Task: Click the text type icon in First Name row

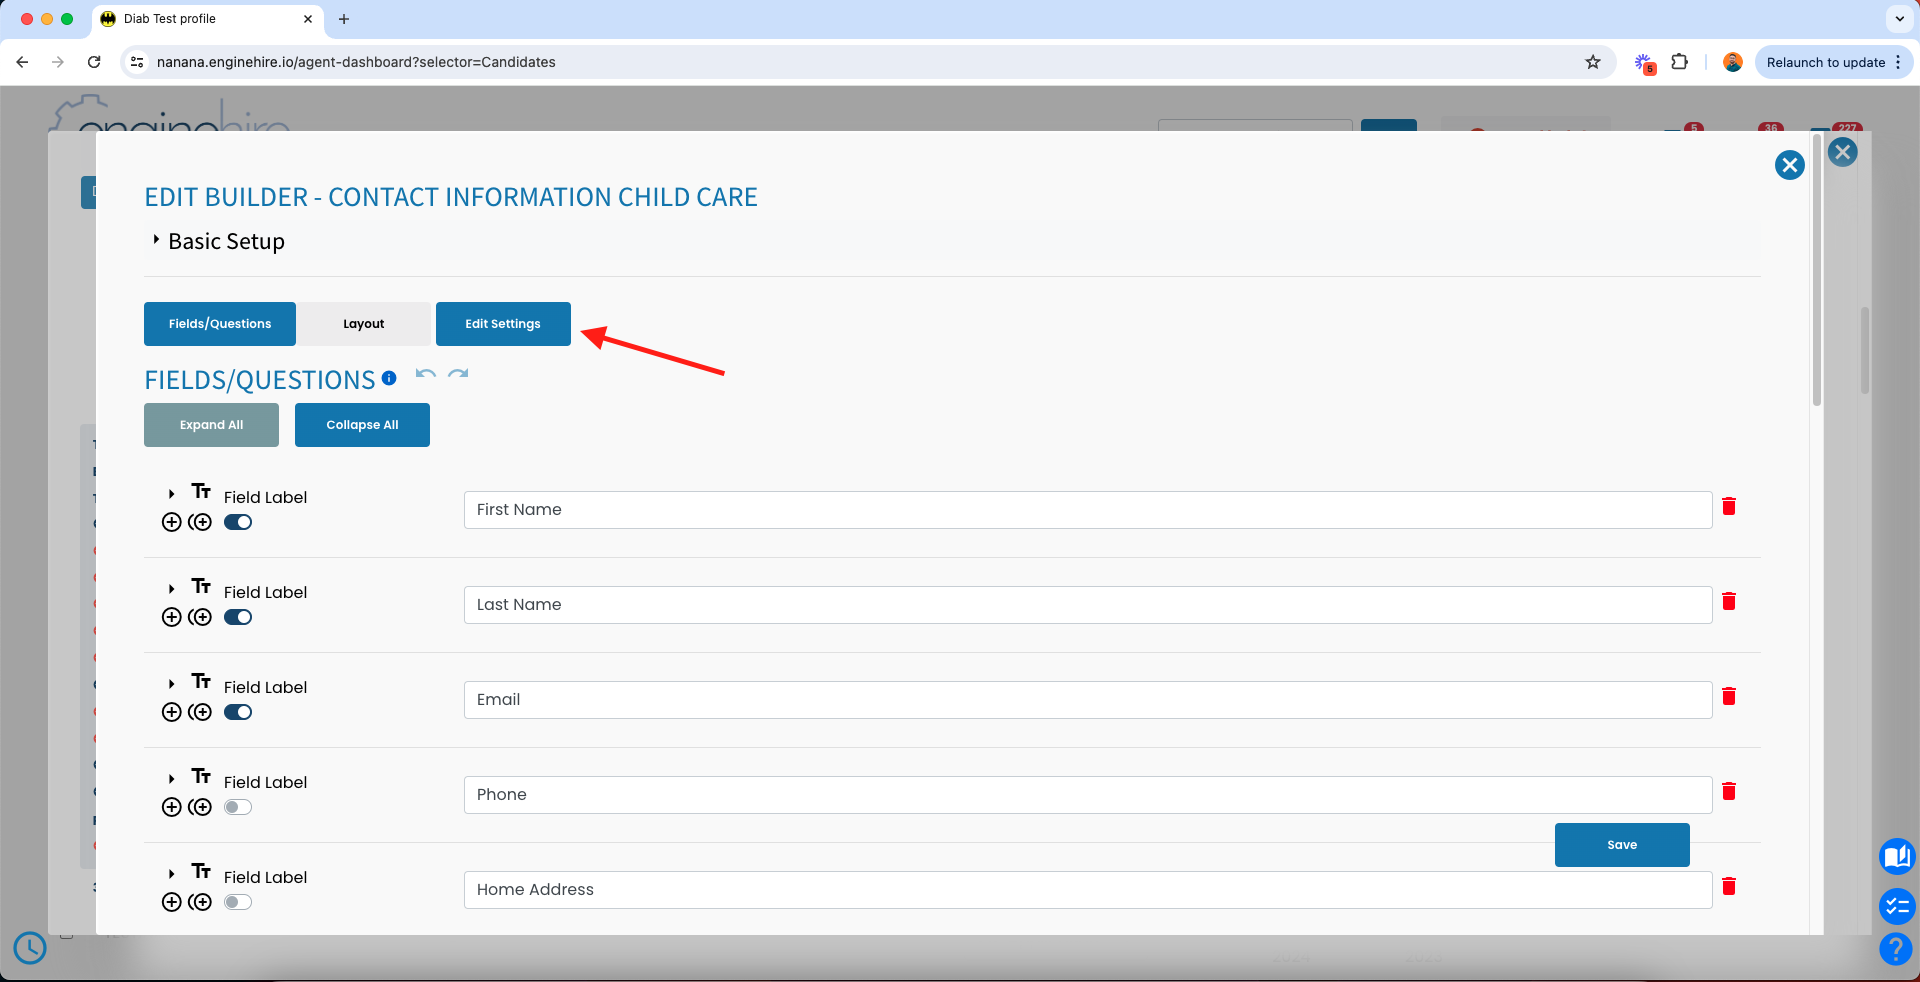Action: (x=201, y=491)
